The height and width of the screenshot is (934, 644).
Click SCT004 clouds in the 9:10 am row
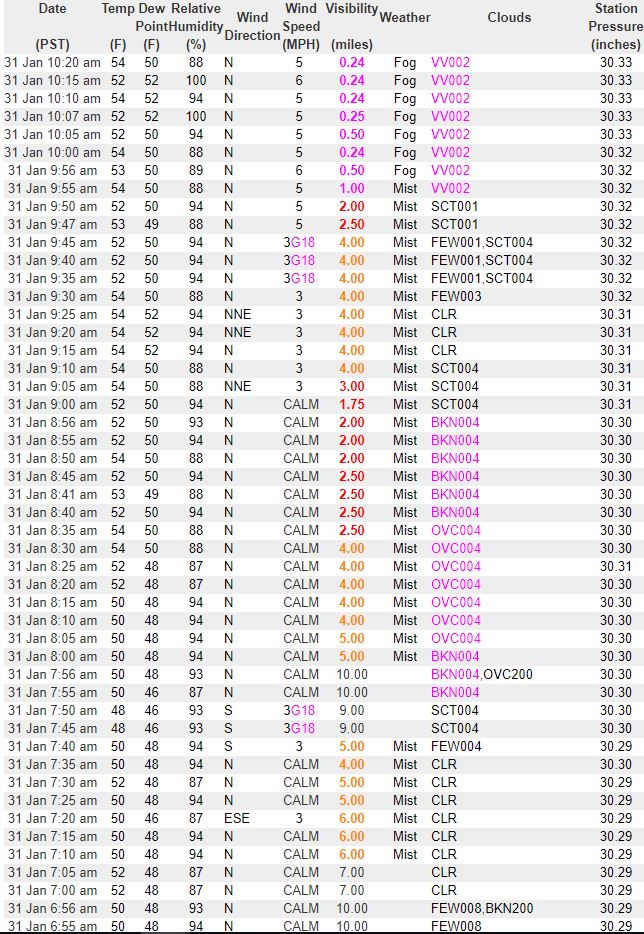(x=455, y=368)
